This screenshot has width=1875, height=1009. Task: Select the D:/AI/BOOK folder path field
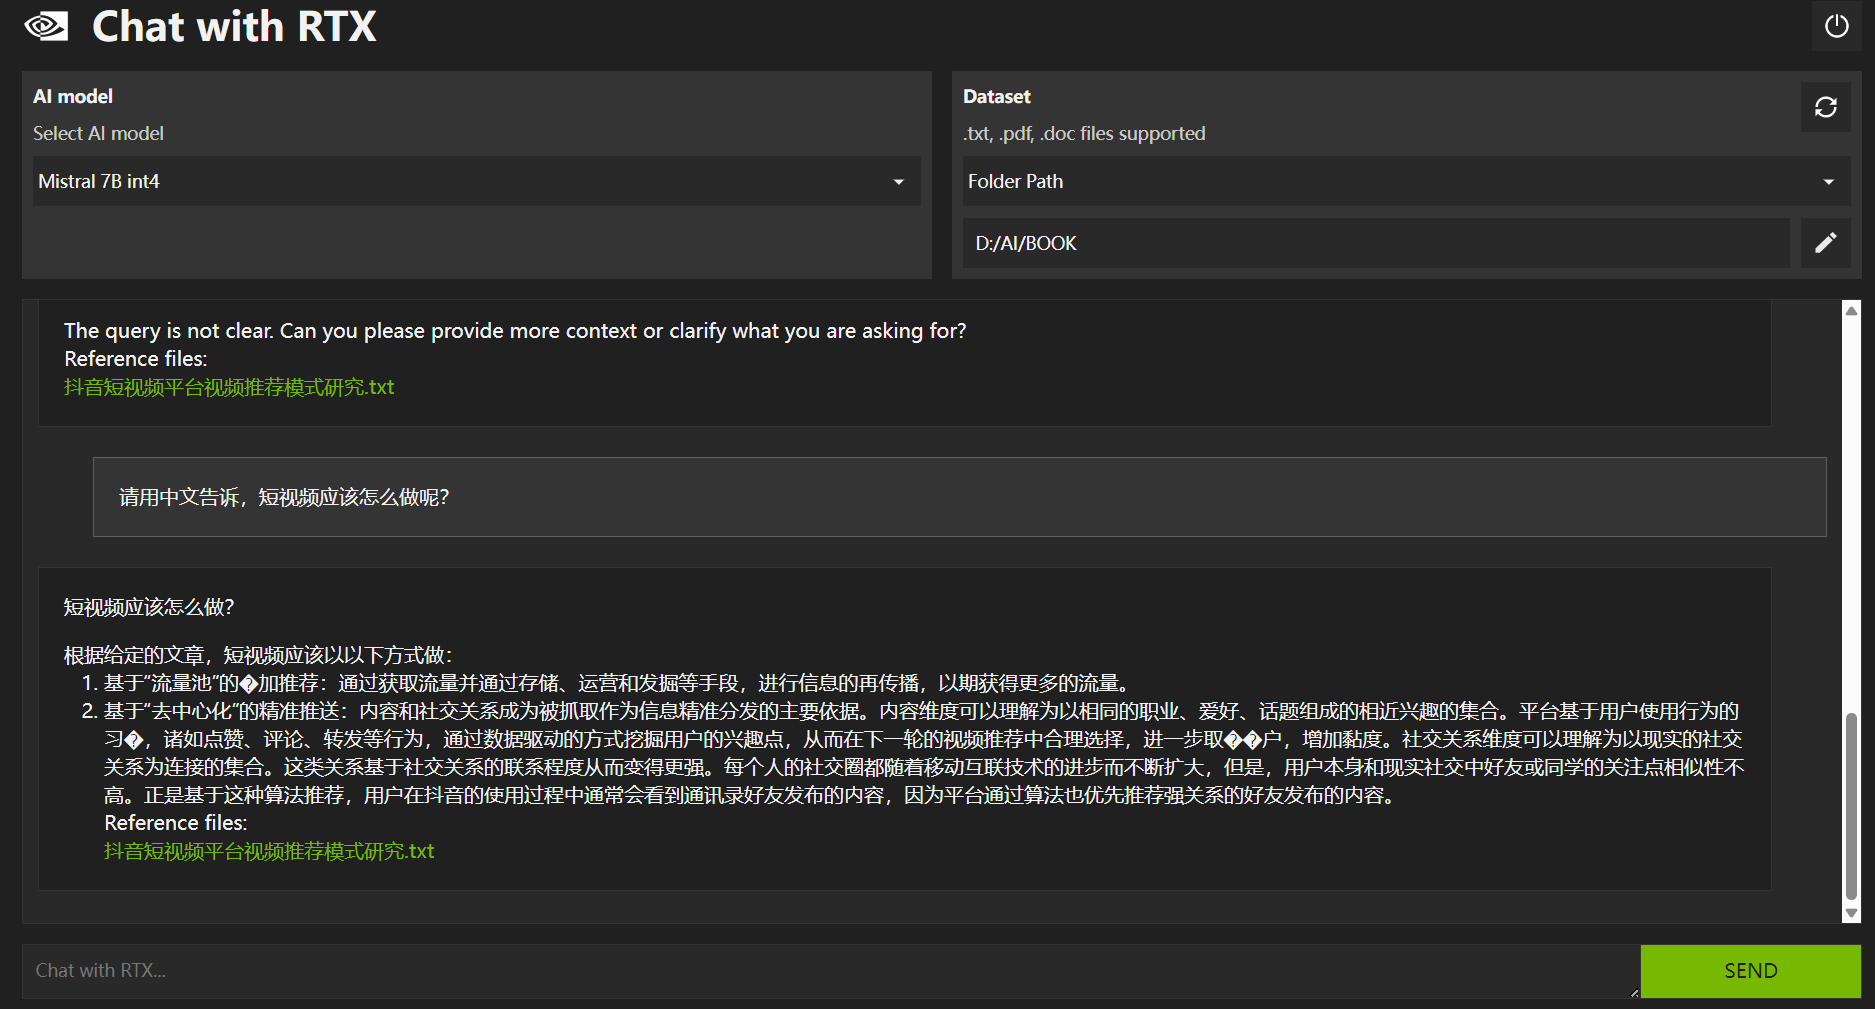coord(1376,243)
